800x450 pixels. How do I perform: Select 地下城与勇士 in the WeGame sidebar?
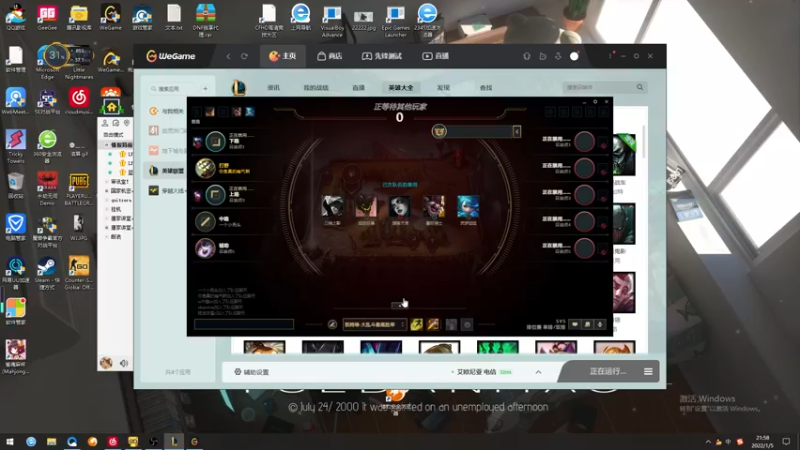coord(166,151)
